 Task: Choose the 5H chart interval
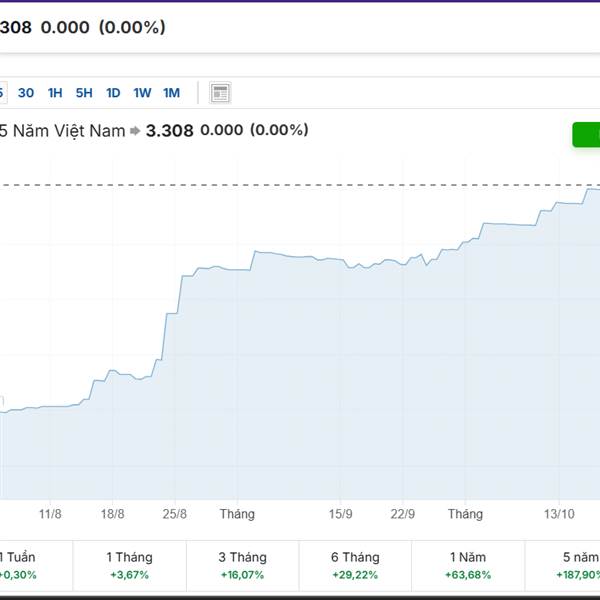(84, 93)
